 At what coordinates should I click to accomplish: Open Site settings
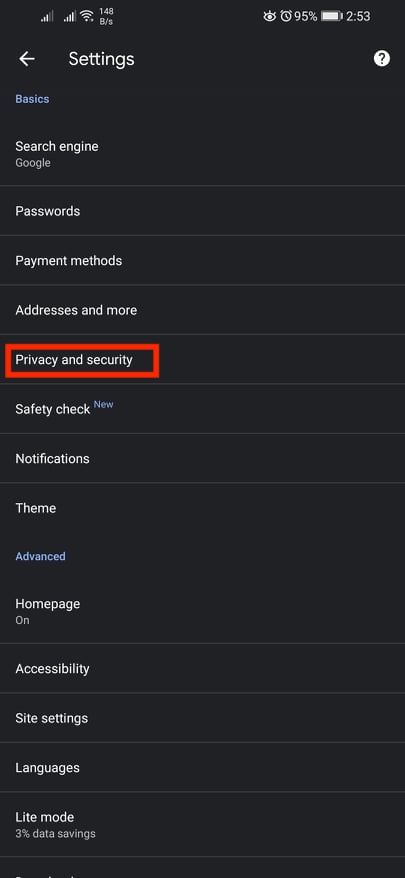click(x=202, y=718)
